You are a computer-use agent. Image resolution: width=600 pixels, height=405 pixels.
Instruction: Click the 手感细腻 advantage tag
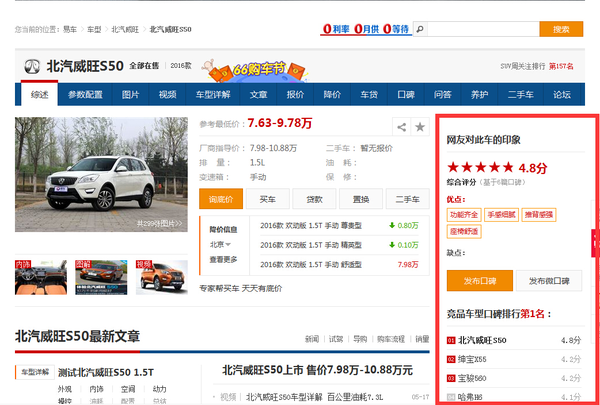click(501, 215)
